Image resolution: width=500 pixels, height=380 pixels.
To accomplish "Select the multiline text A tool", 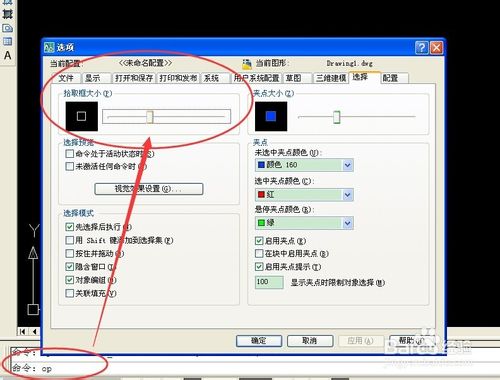I will pyautogui.click(x=8, y=55).
